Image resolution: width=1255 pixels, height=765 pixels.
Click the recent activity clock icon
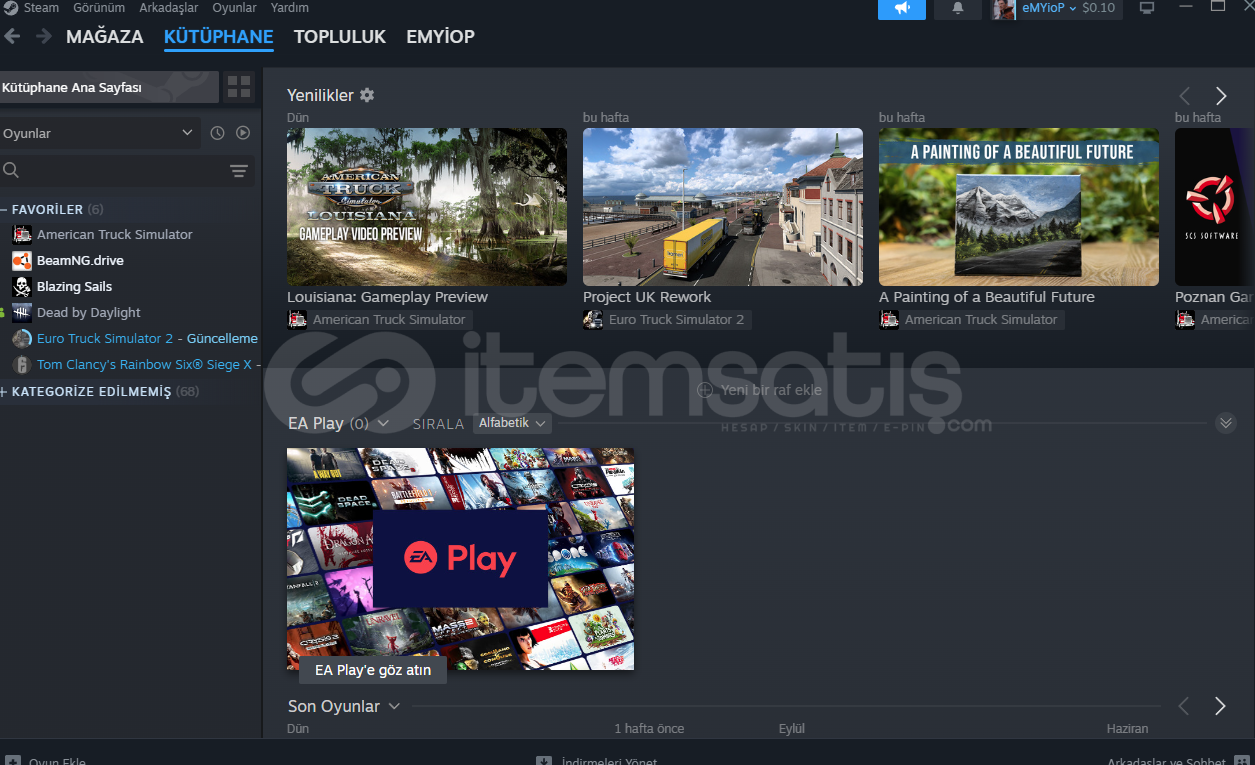(217, 133)
